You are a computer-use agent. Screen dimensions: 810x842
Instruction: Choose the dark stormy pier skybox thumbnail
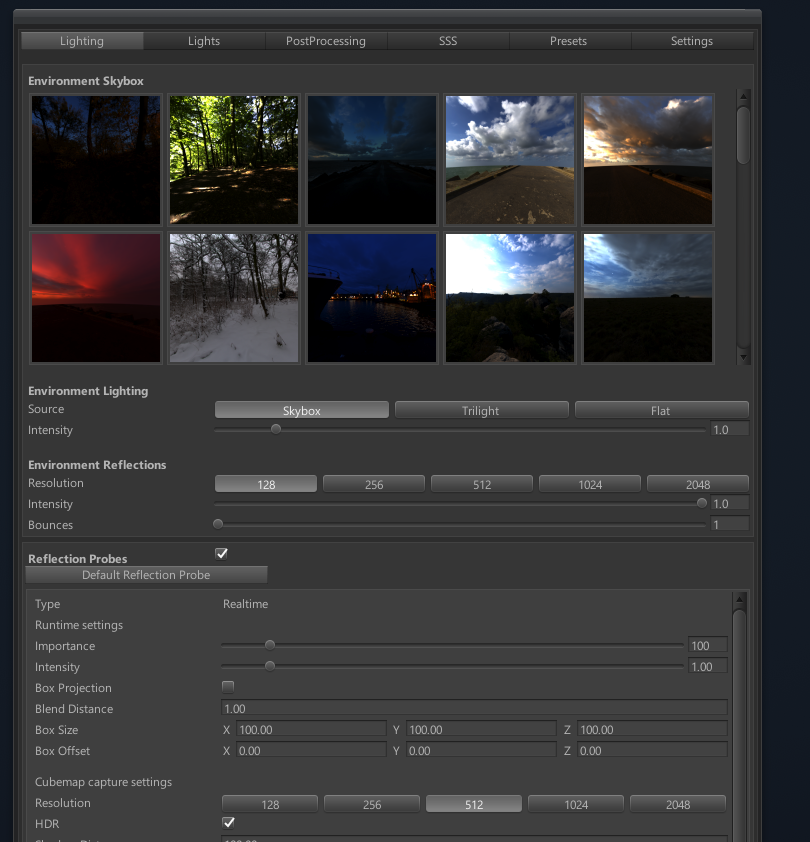coord(372,160)
